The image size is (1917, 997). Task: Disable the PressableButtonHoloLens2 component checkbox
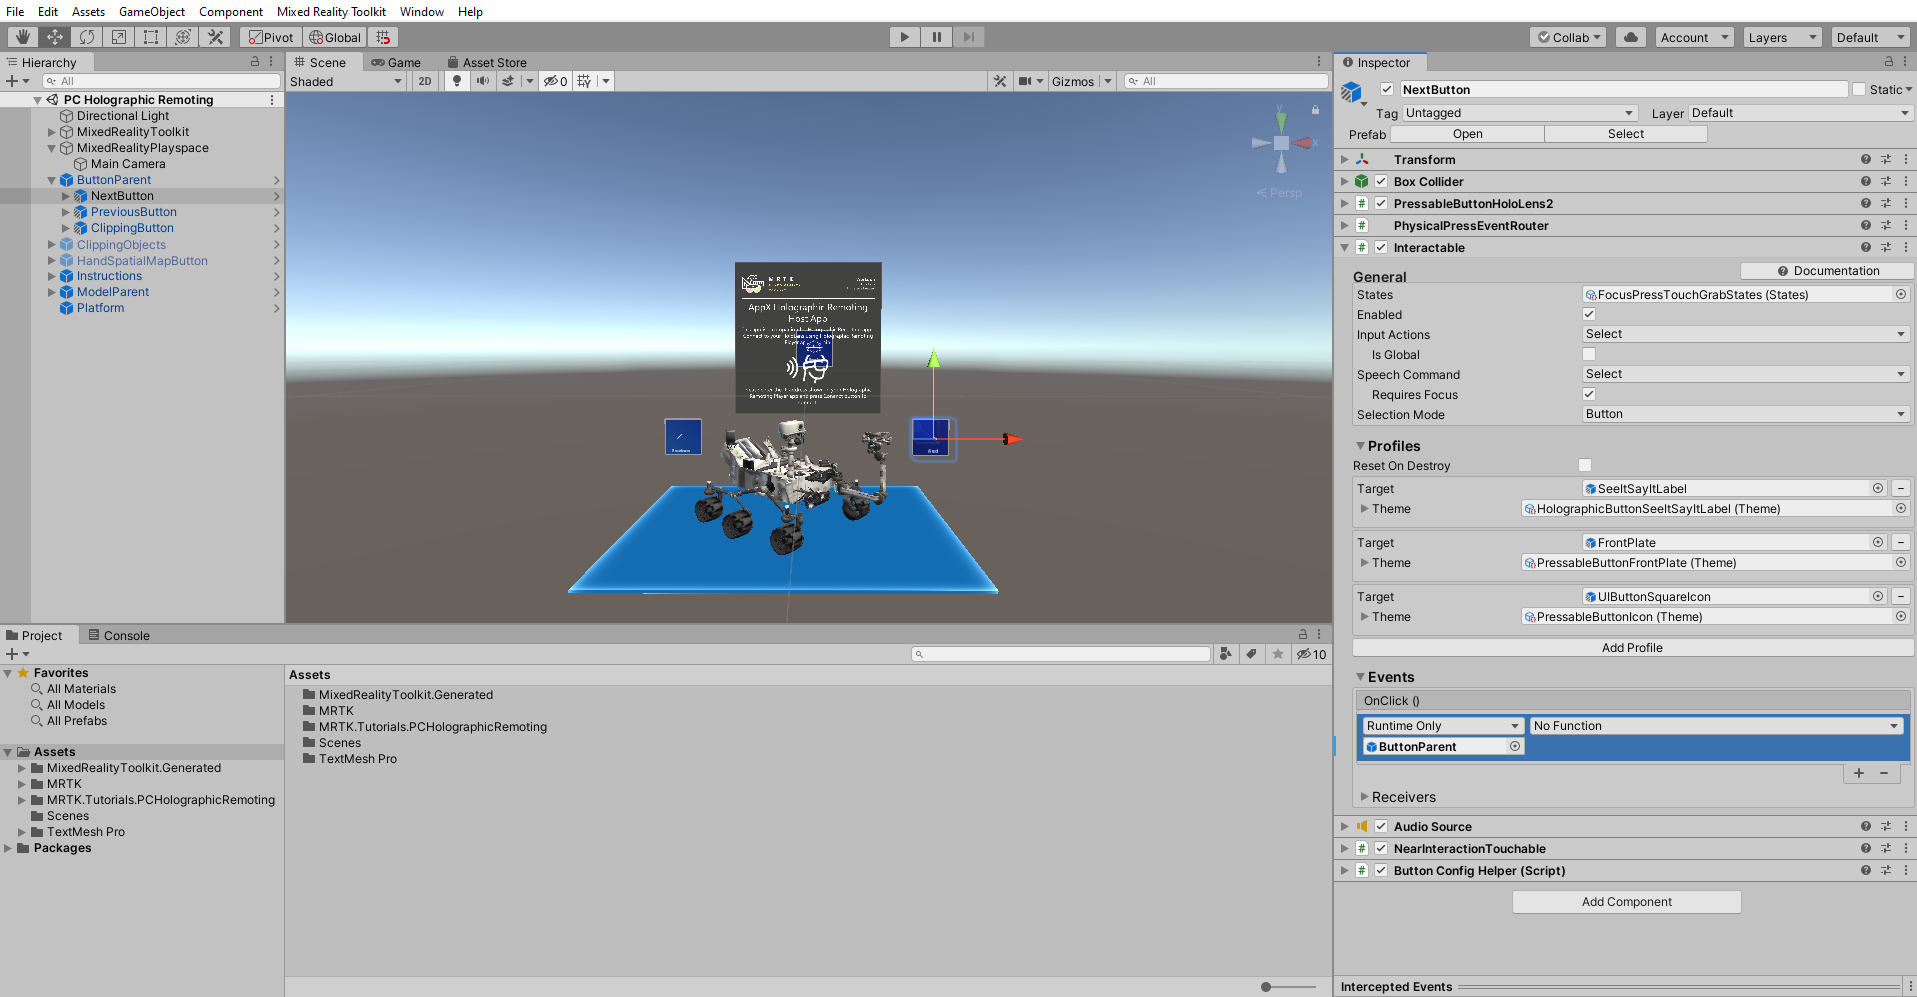[x=1381, y=203]
